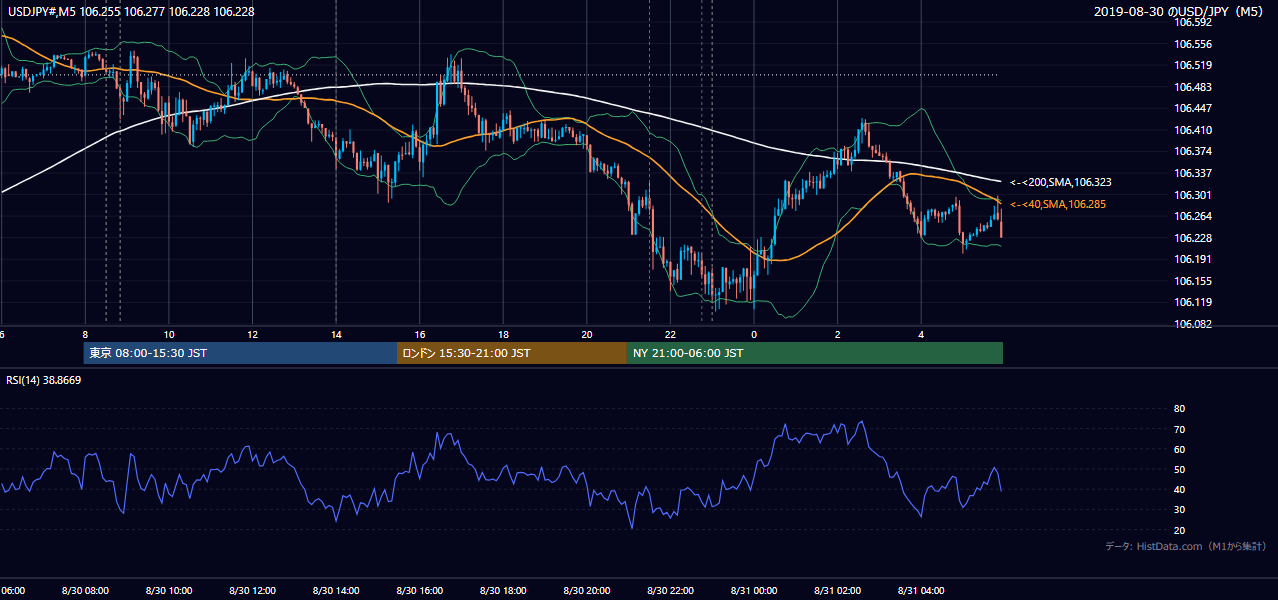
Task: Click the USDJPY#,M5 title with OHLC values
Action: (x=129, y=10)
